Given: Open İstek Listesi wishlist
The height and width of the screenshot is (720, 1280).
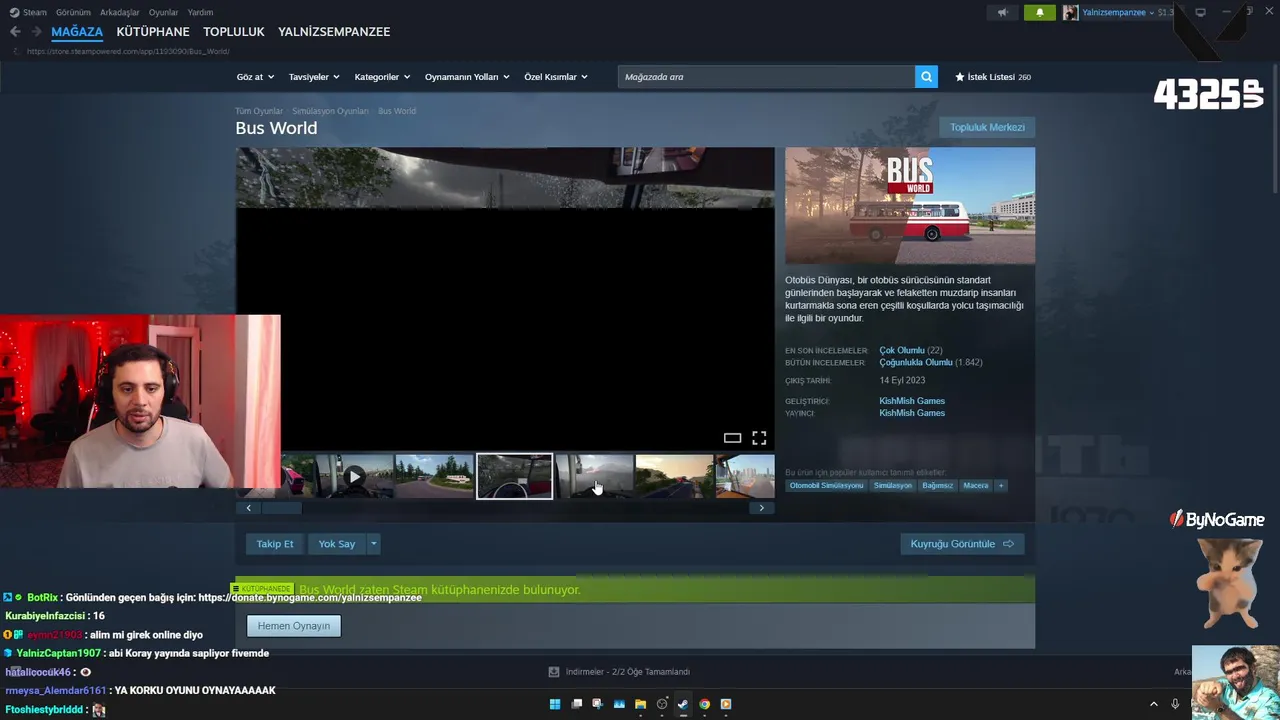Looking at the screenshot, I should [993, 77].
